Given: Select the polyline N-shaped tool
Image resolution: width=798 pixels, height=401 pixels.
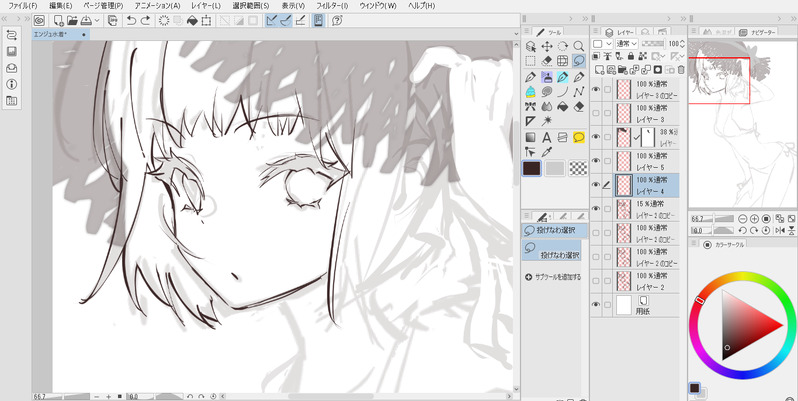Looking at the screenshot, I should (579, 92).
